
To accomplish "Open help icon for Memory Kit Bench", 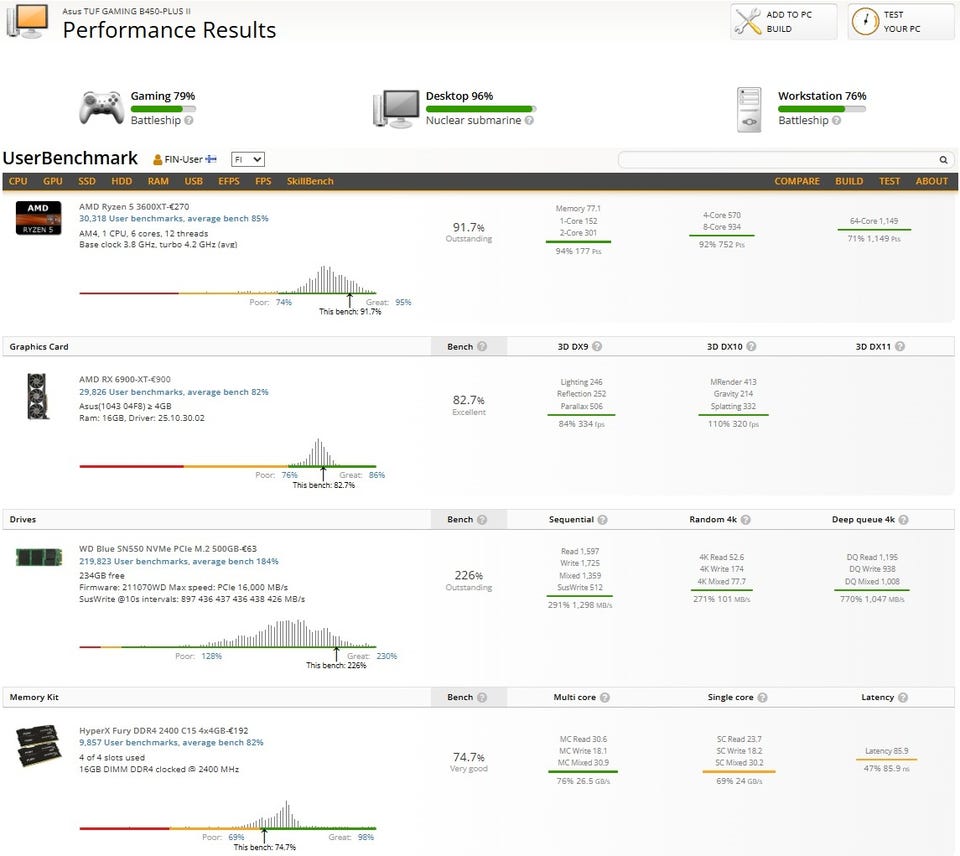I will (482, 697).
